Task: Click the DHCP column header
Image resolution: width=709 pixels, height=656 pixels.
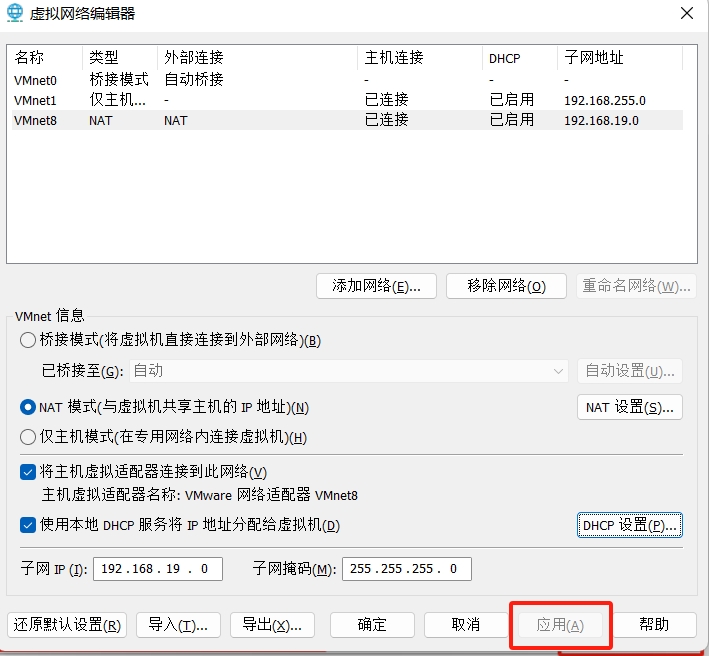Action: click(520, 57)
